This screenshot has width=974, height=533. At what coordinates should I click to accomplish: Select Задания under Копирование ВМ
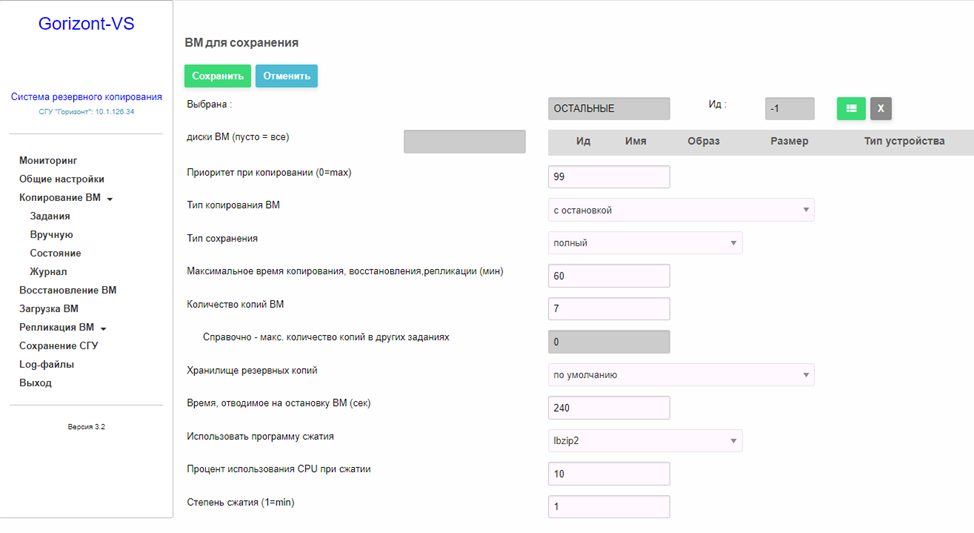point(50,216)
